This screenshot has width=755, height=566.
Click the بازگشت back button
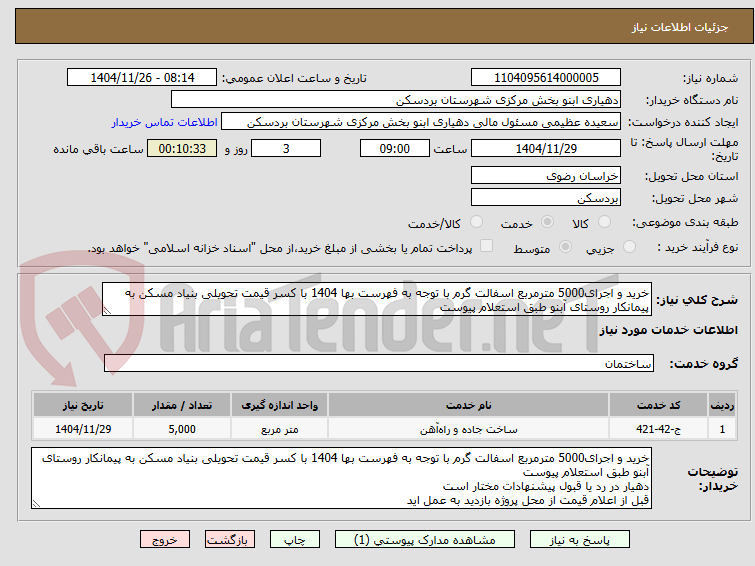(230, 540)
